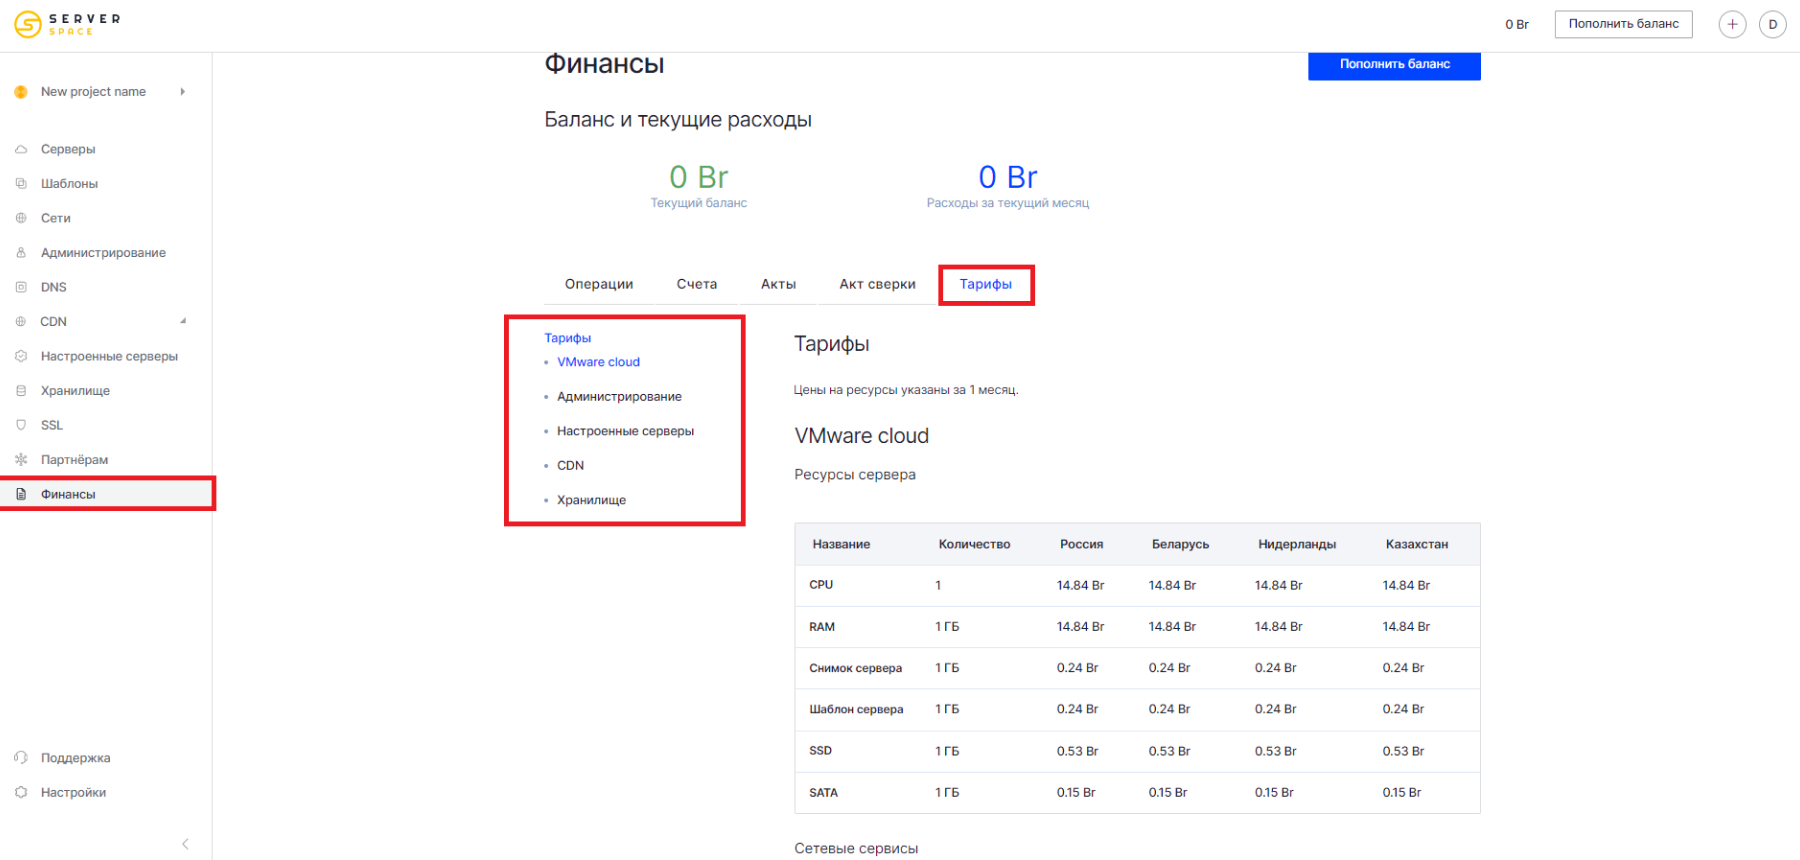
Task: Open the Настроенные серверы sidebar icon
Action: click(x=21, y=356)
